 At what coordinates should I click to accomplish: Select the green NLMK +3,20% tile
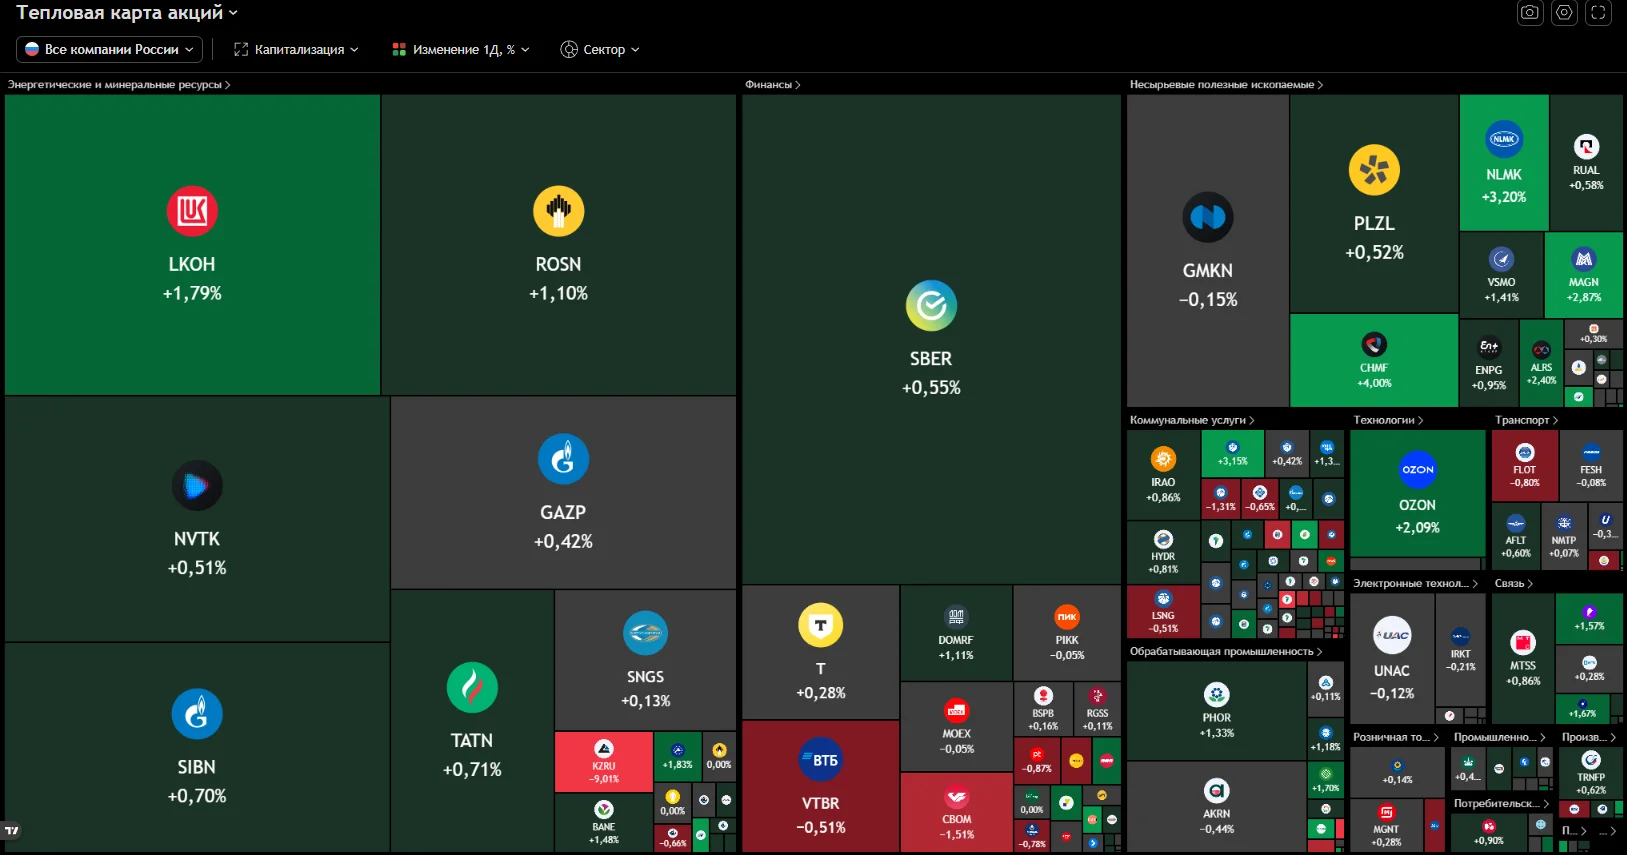click(1504, 163)
